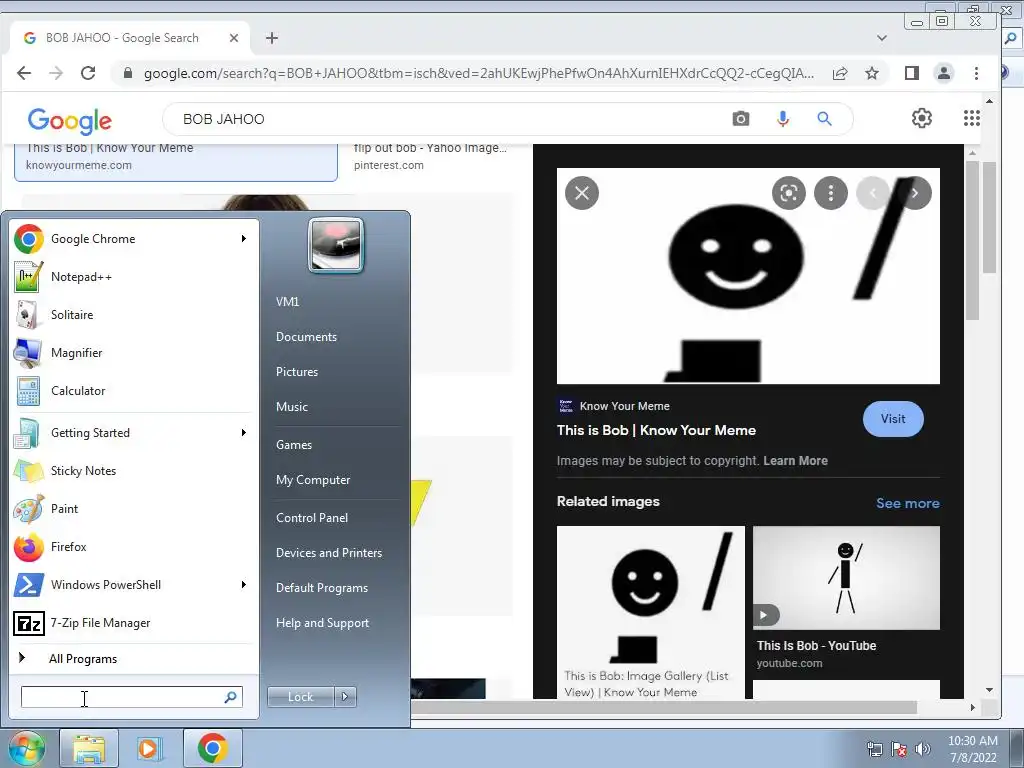Viewport: 1024px width, 768px height.
Task: Open Paint from the Start menu
Action: [x=131, y=509]
